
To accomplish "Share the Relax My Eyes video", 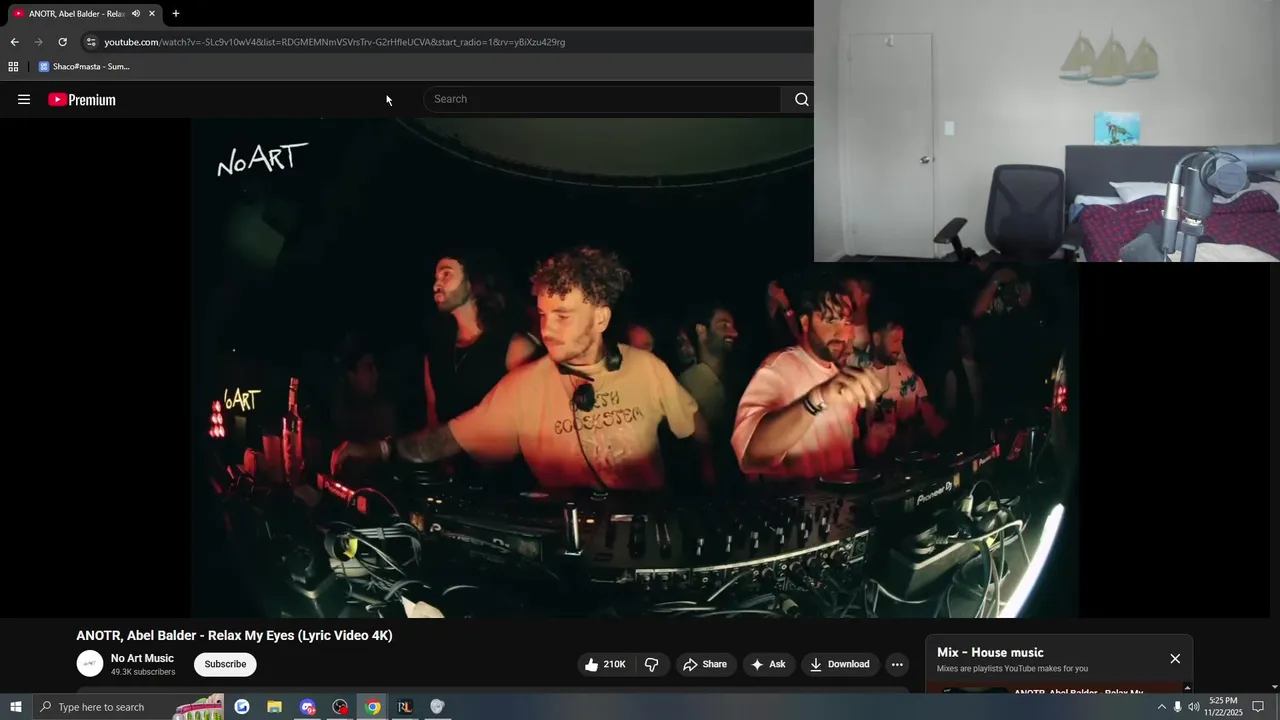I will pyautogui.click(x=705, y=664).
